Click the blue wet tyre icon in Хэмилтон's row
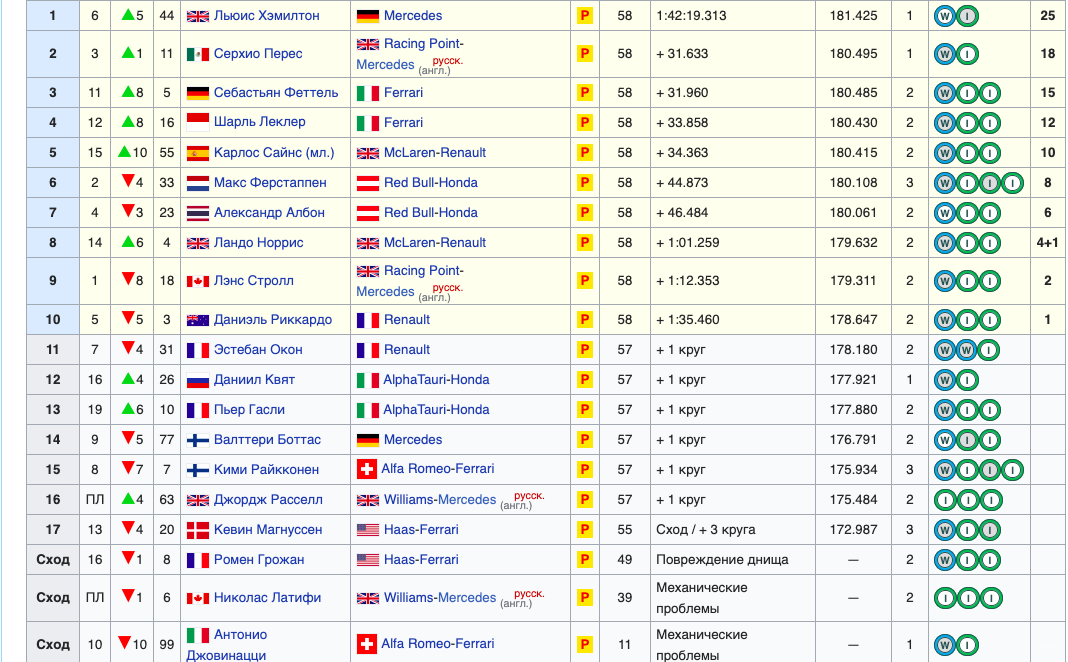 click(x=945, y=16)
